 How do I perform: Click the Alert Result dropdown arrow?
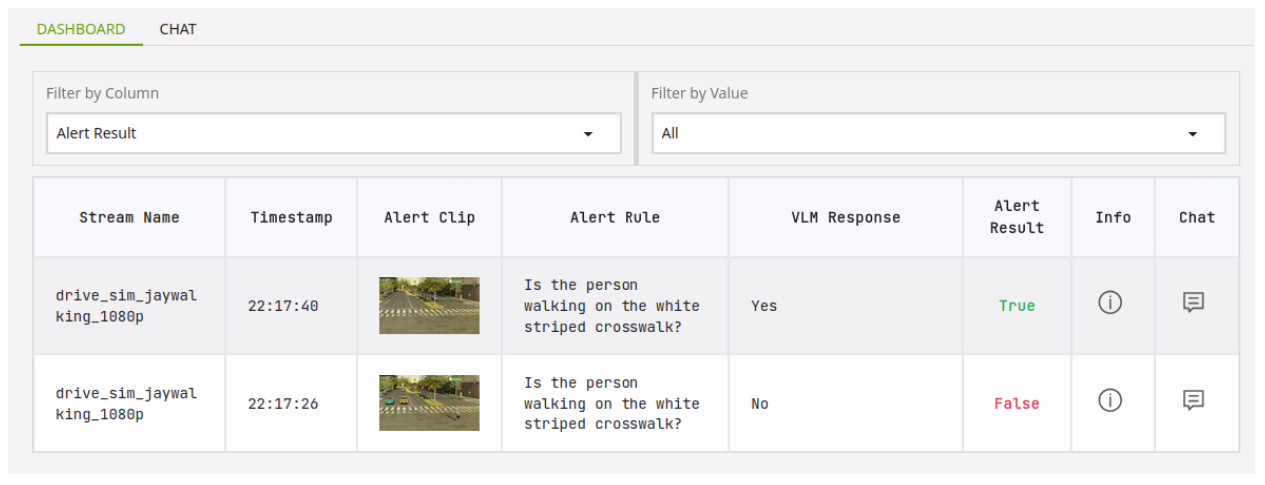coord(588,134)
